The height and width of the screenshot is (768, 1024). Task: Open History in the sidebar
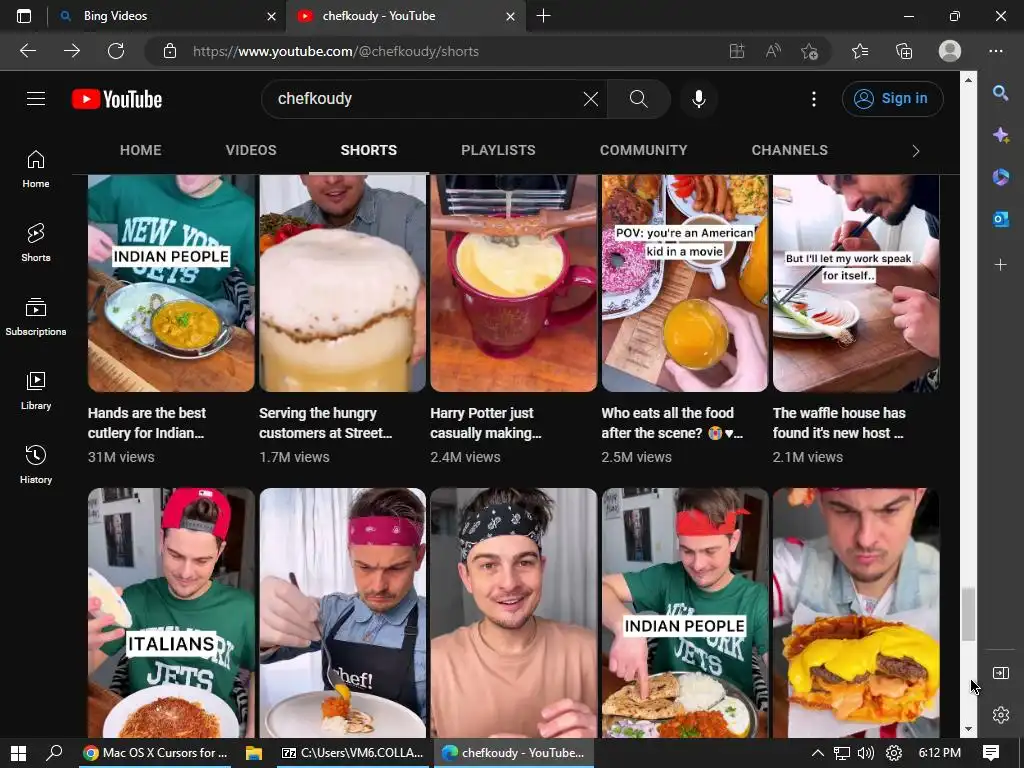click(x=36, y=464)
